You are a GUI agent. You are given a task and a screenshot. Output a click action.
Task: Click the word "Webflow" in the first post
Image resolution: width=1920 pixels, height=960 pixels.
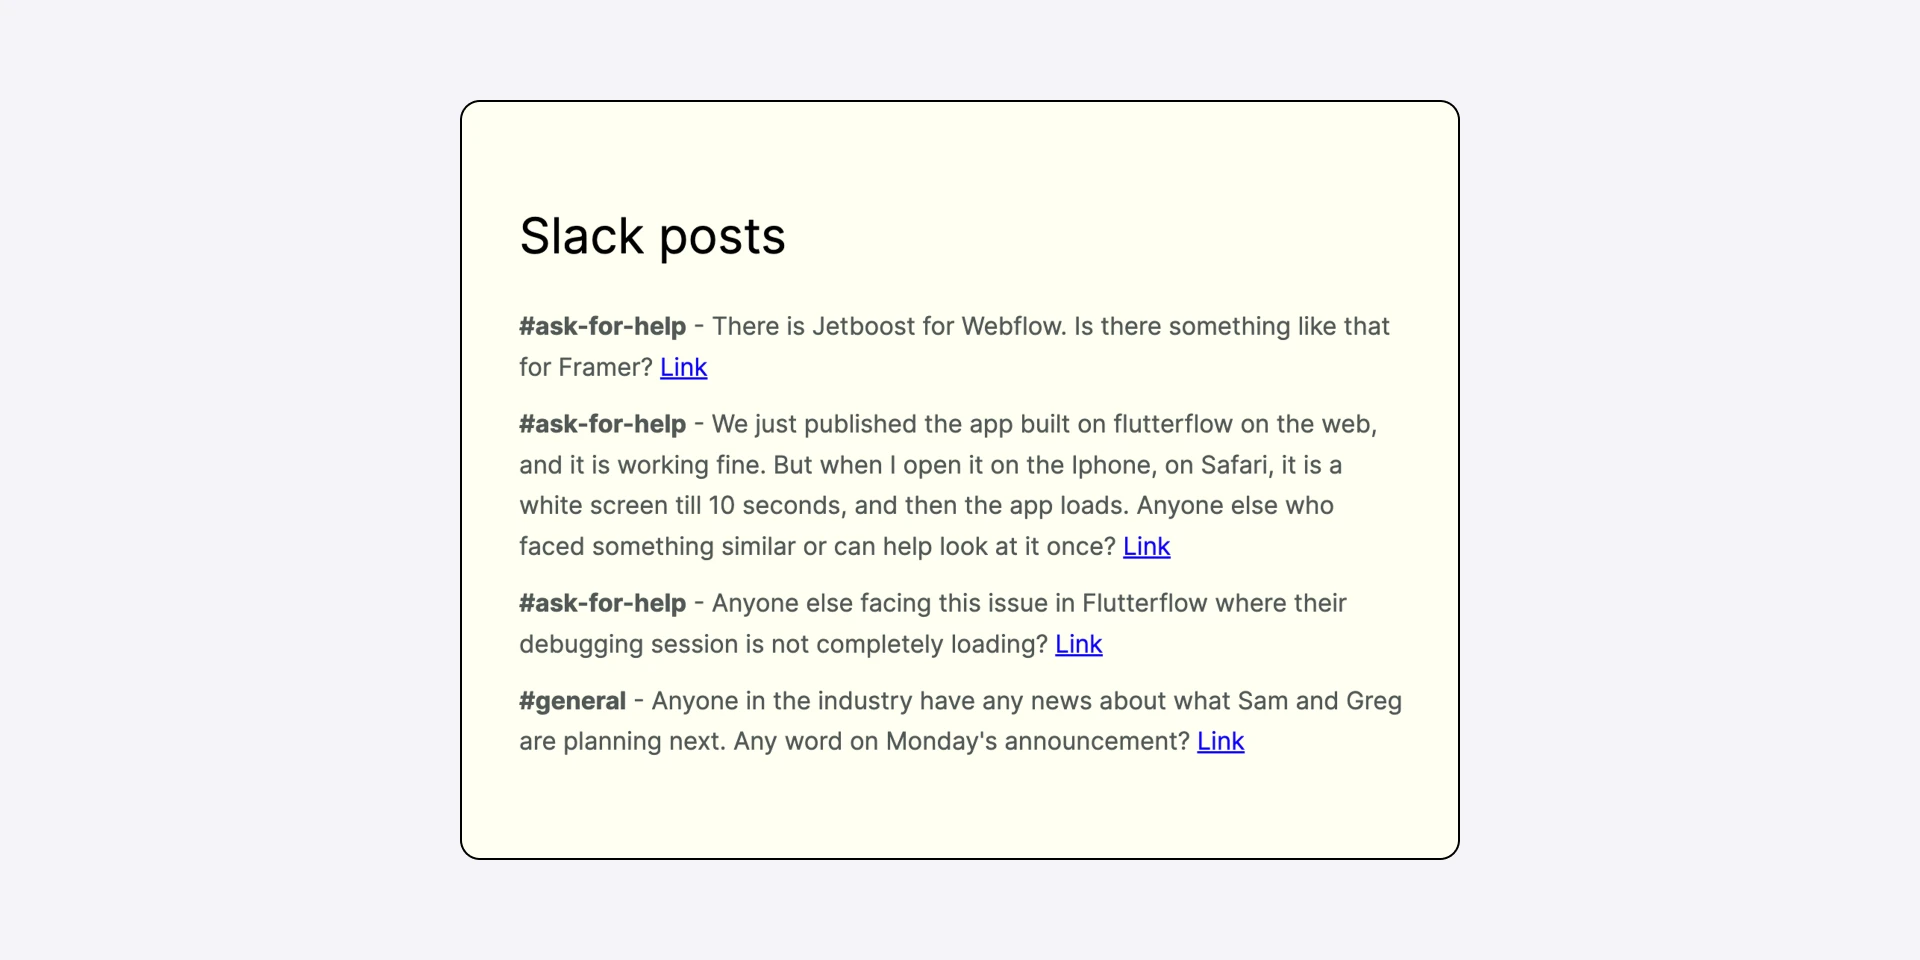[x=1013, y=327]
